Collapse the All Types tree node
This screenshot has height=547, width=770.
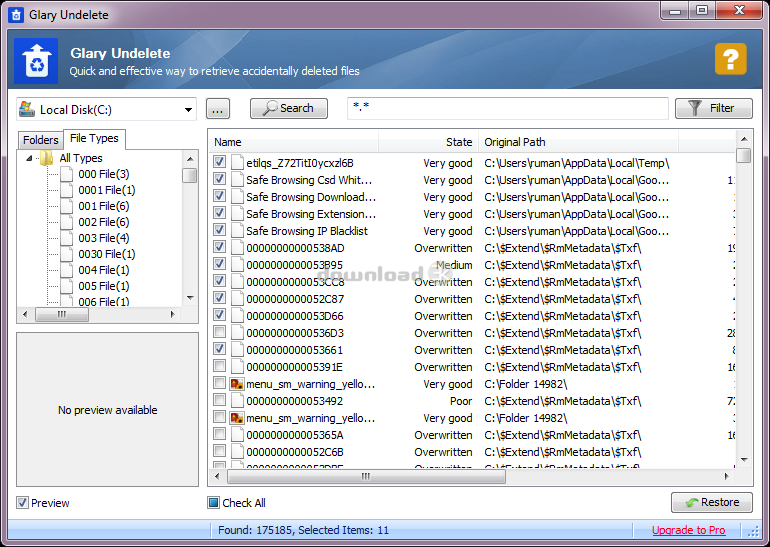(x=29, y=158)
